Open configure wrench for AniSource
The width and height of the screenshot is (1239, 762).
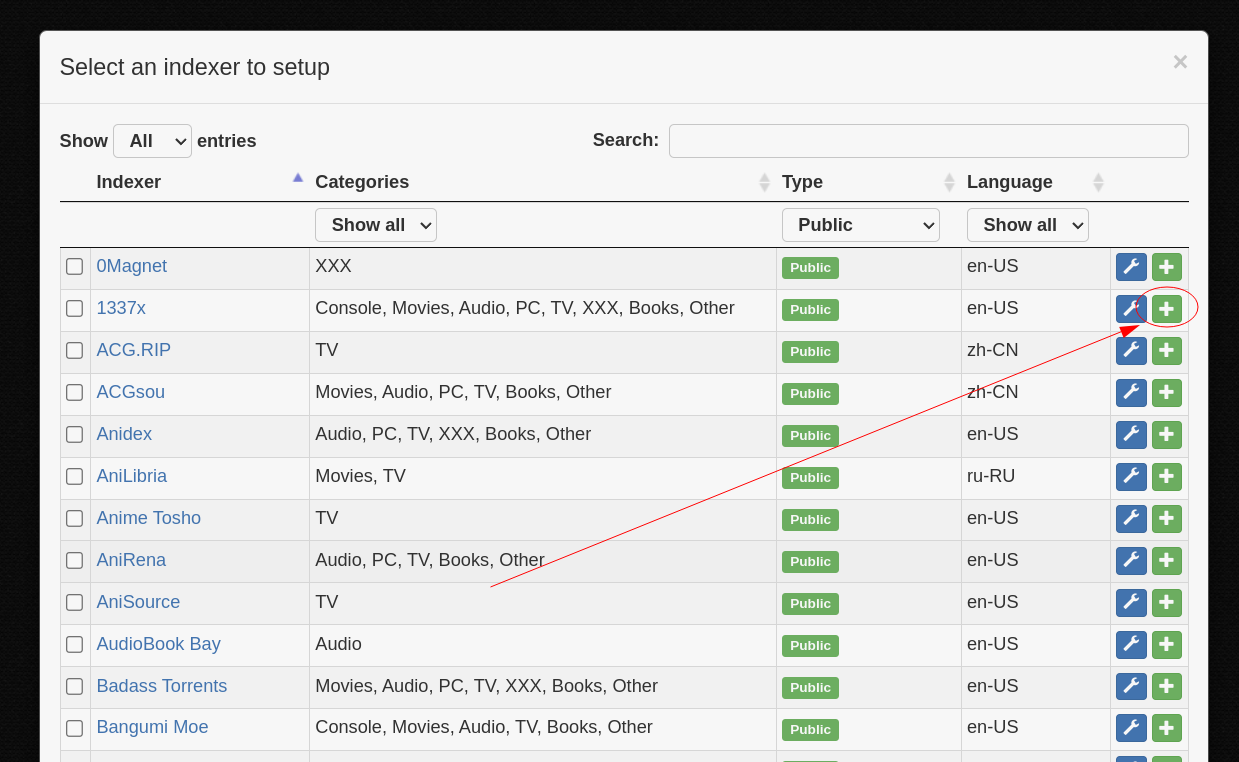click(1131, 603)
